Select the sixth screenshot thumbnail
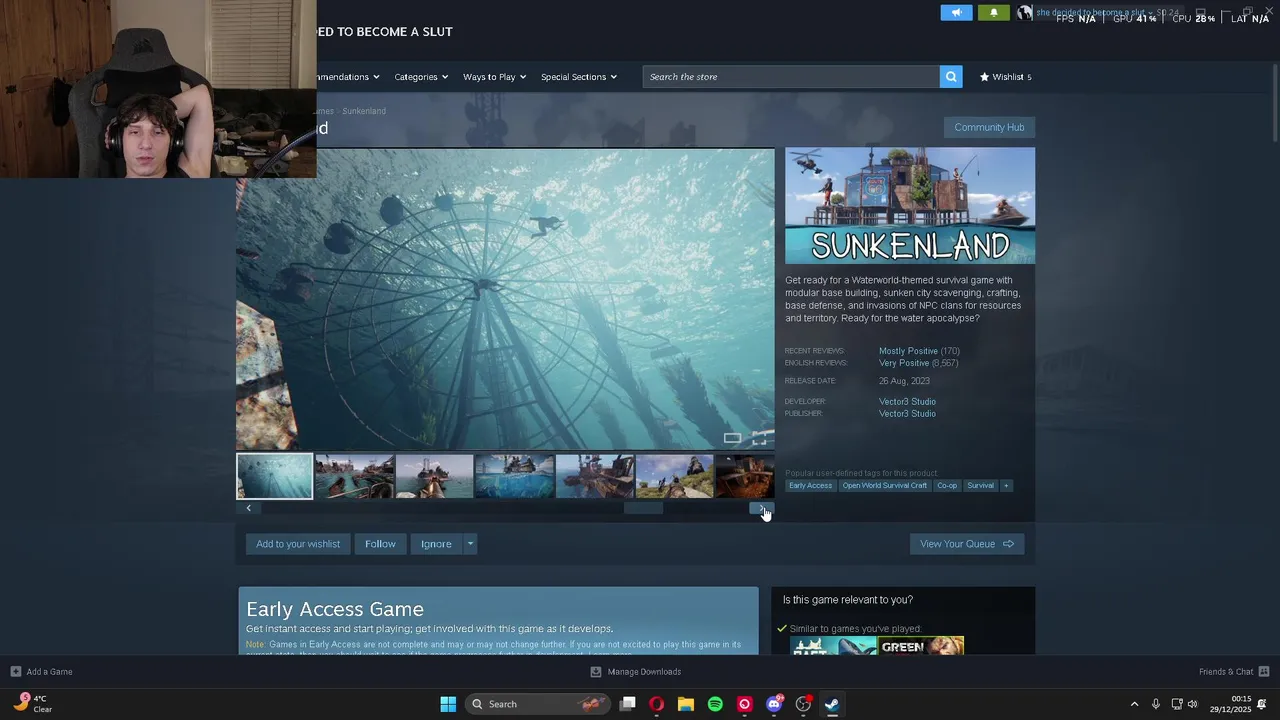Screen dimensions: 1280x720 click(x=674, y=476)
